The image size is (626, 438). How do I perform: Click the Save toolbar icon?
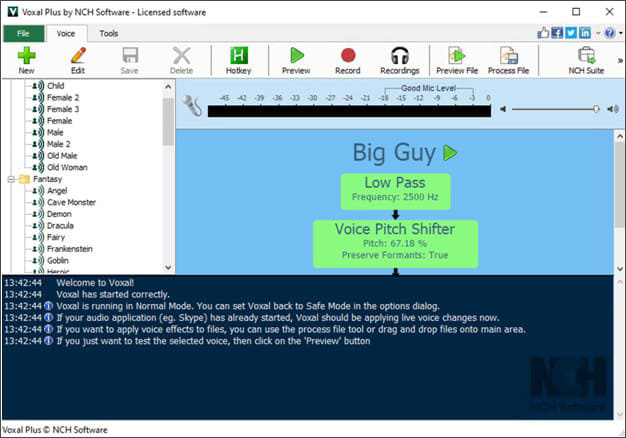click(129, 61)
